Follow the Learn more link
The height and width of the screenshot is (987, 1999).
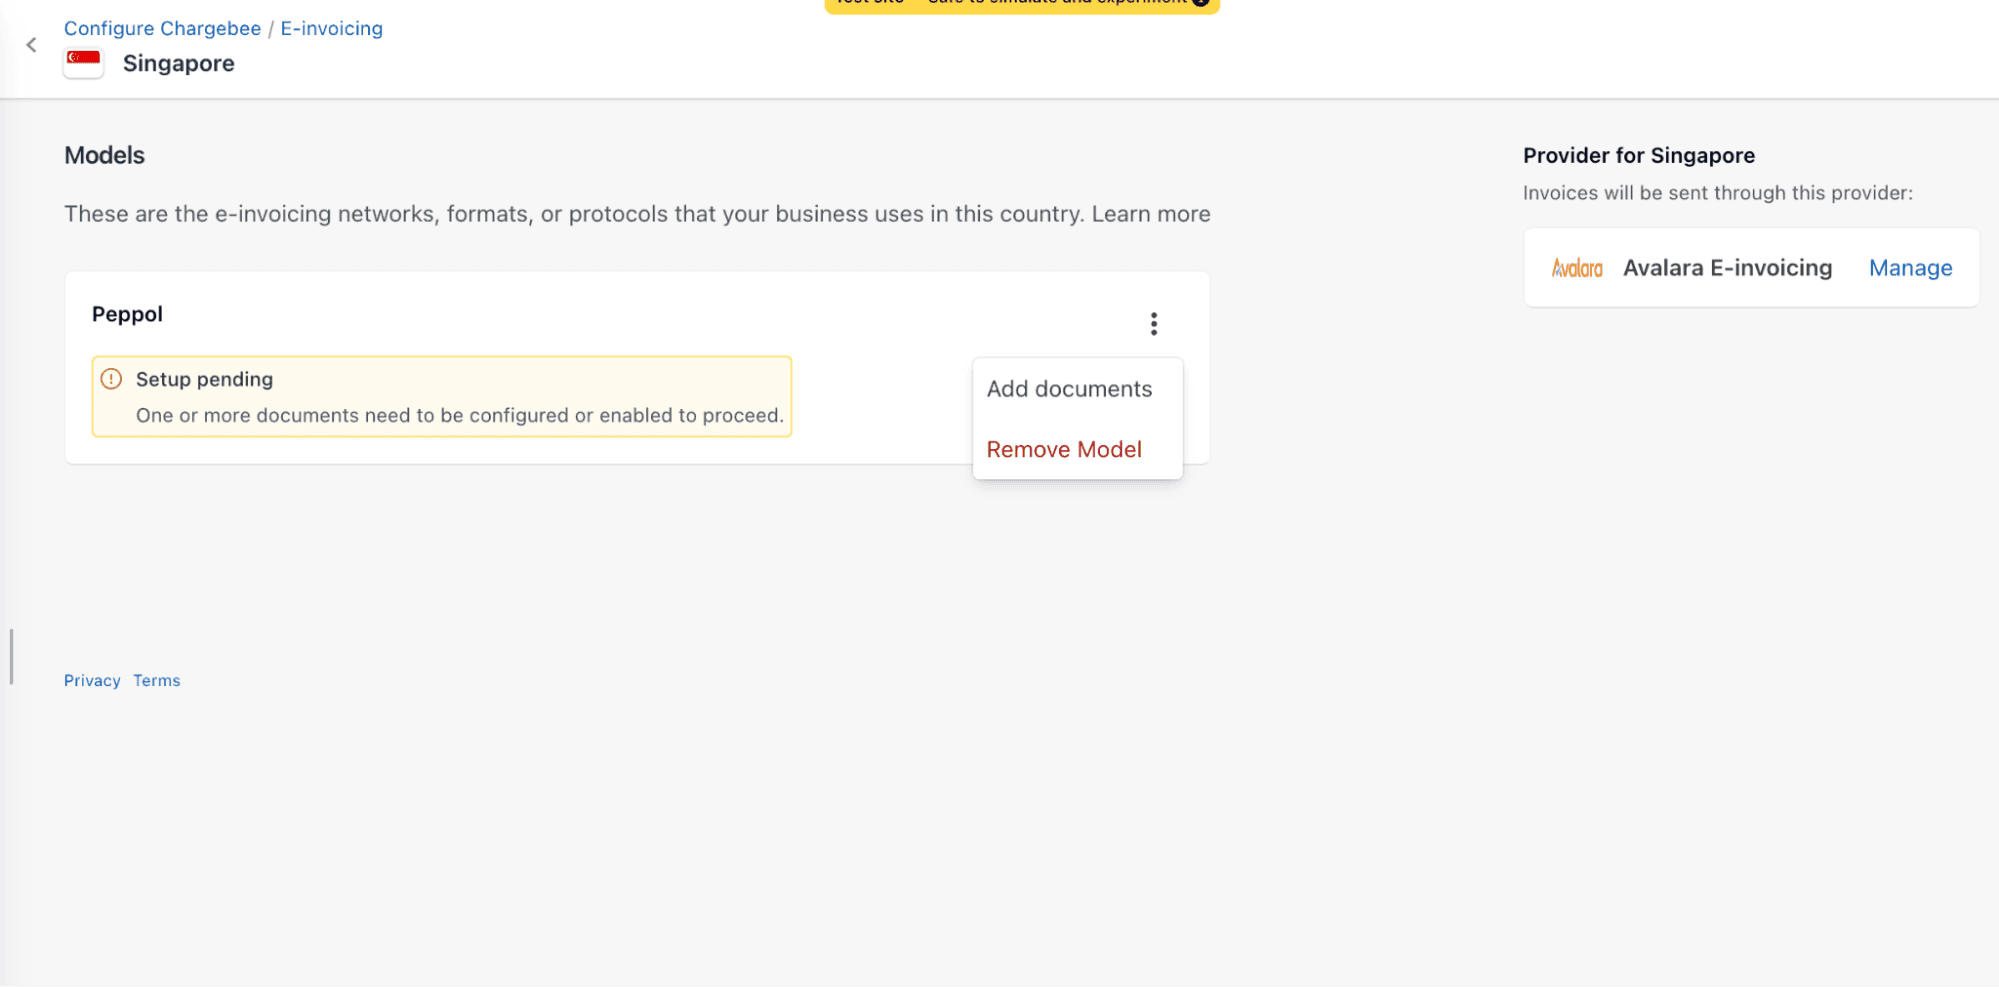[1150, 214]
